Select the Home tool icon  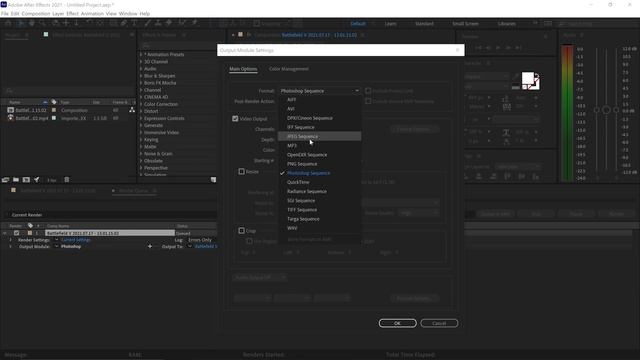tap(8, 23)
